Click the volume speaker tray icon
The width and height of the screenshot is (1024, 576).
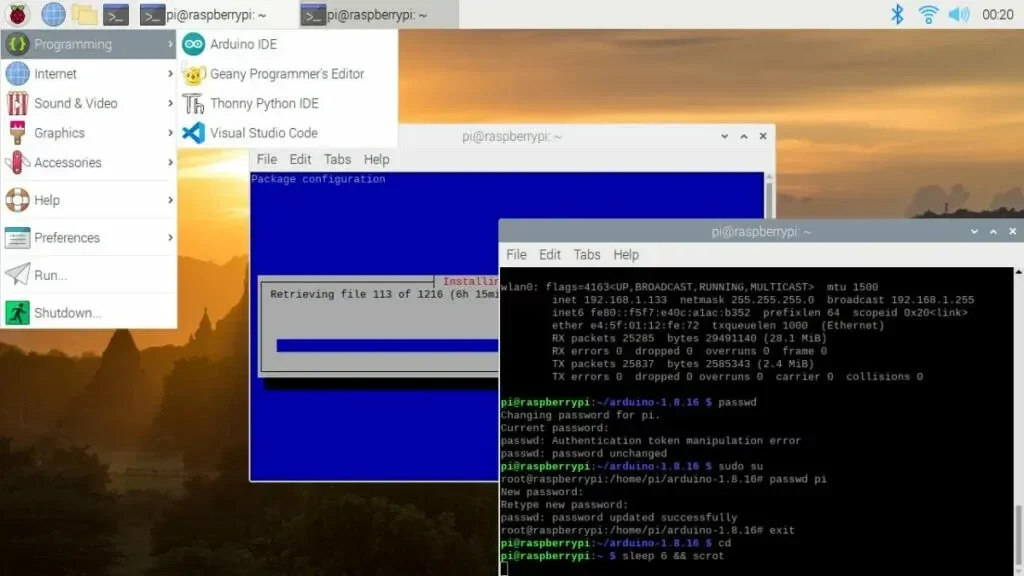[959, 14]
